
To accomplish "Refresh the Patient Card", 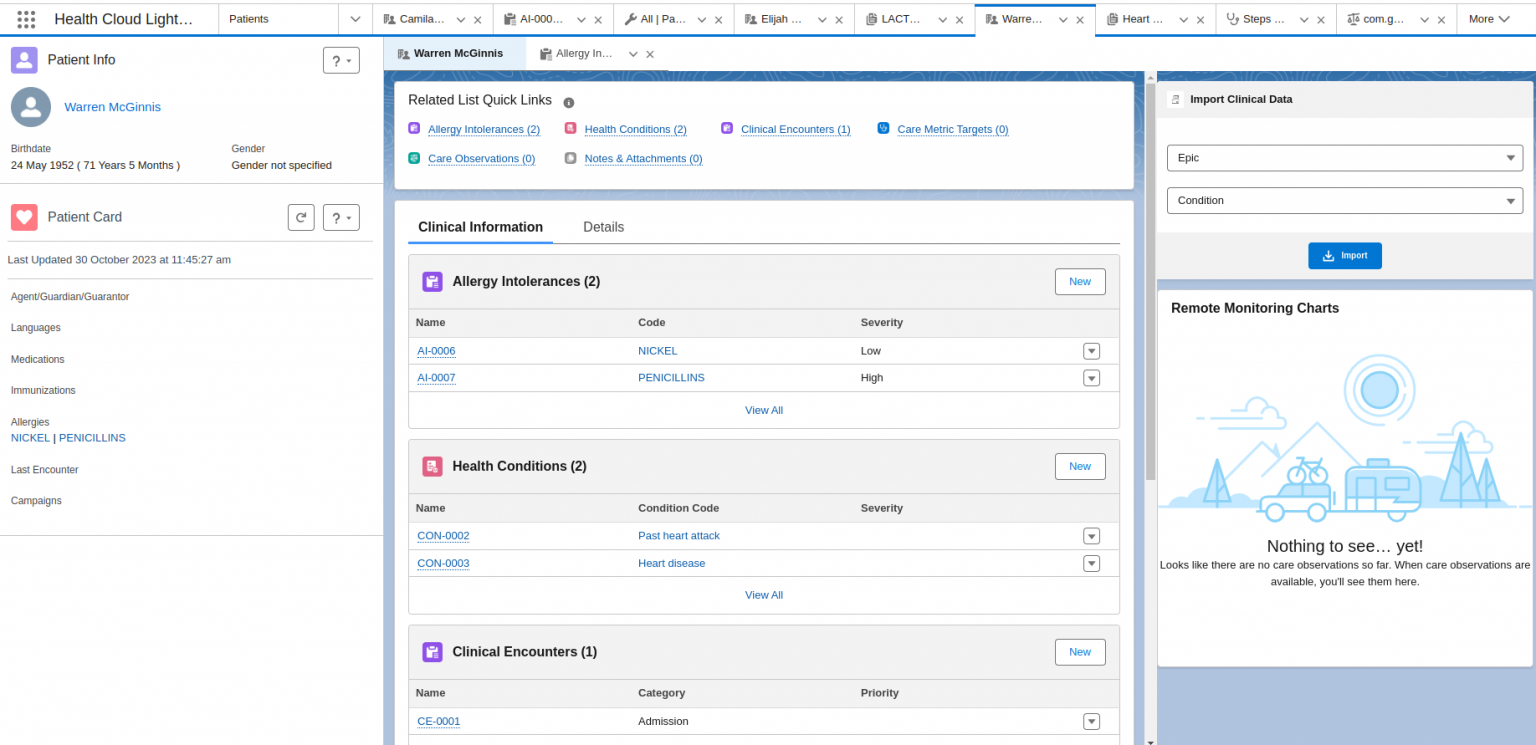I will click(x=301, y=217).
